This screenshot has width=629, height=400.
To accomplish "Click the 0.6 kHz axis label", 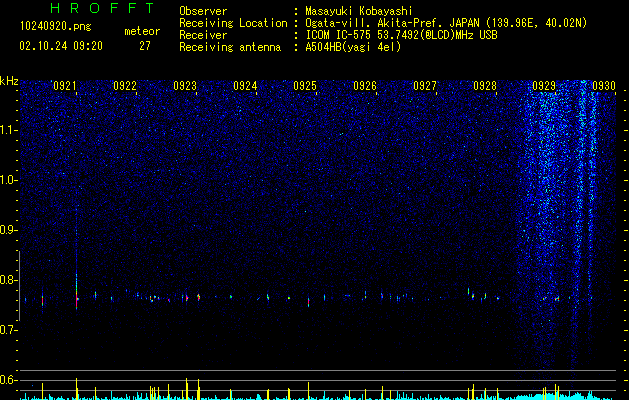I will [8, 380].
